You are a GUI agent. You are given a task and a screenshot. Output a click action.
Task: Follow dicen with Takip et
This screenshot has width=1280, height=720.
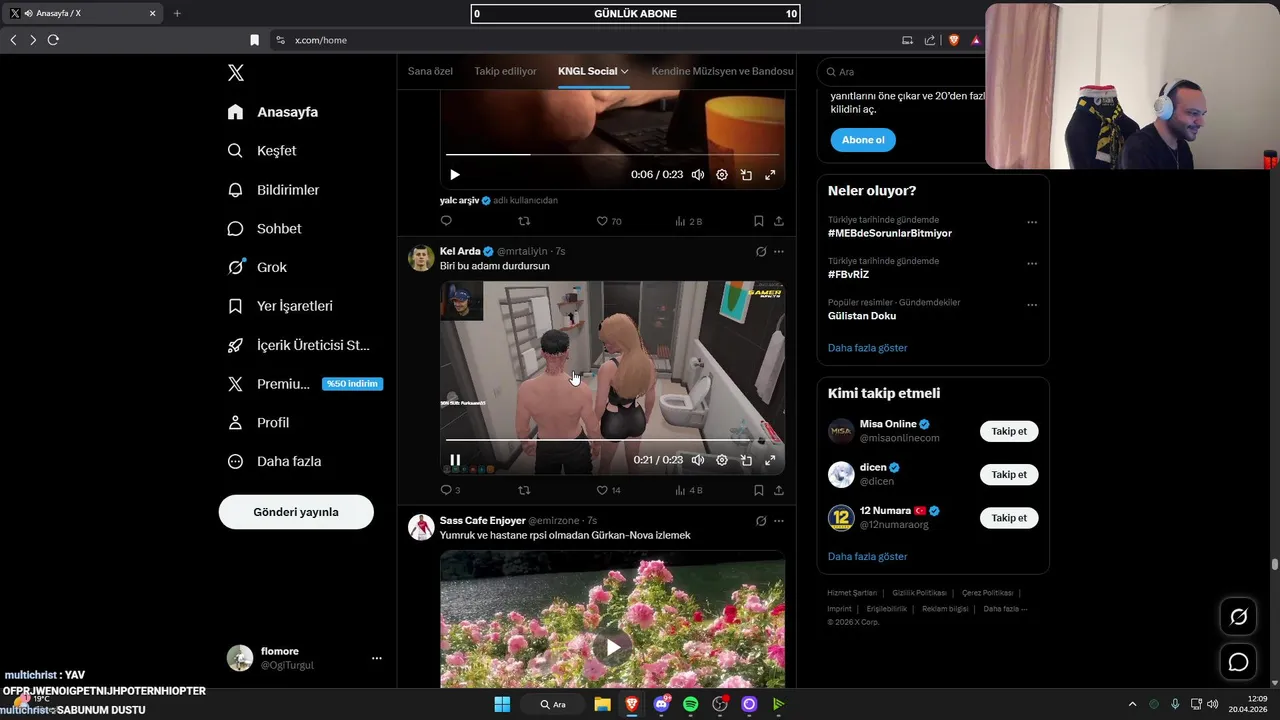[1009, 475]
